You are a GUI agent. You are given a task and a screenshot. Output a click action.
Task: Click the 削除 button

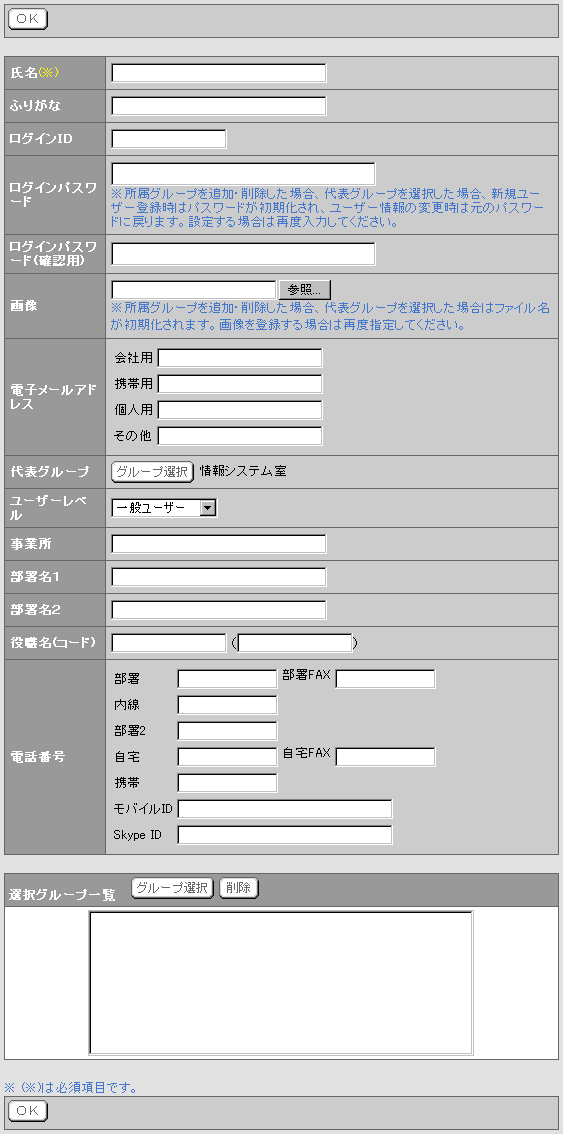tap(238, 888)
